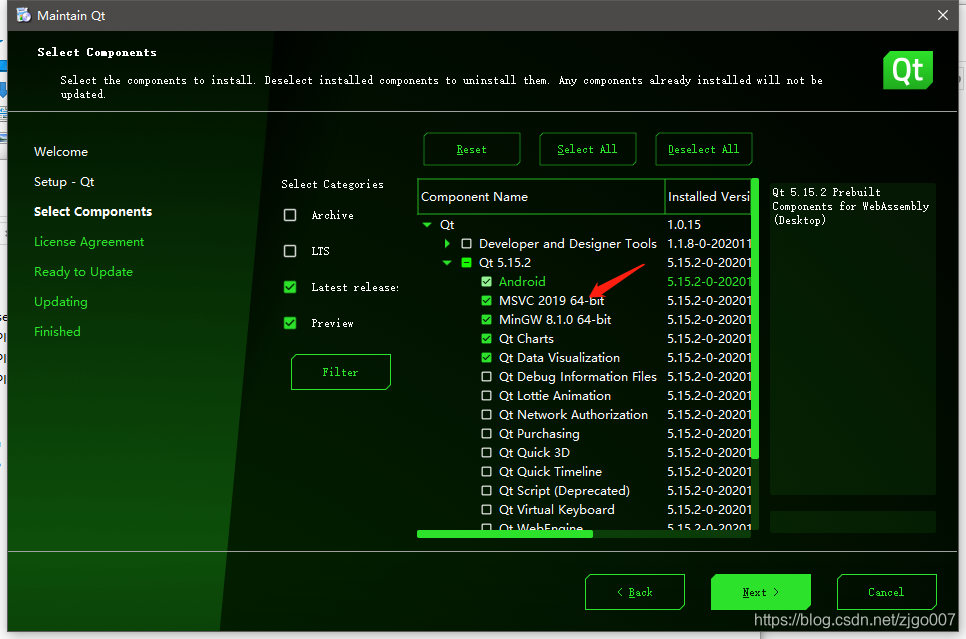This screenshot has height=639, width=966.
Task: Select the Qt Quick 3D row label
Action: pyautogui.click(x=534, y=453)
